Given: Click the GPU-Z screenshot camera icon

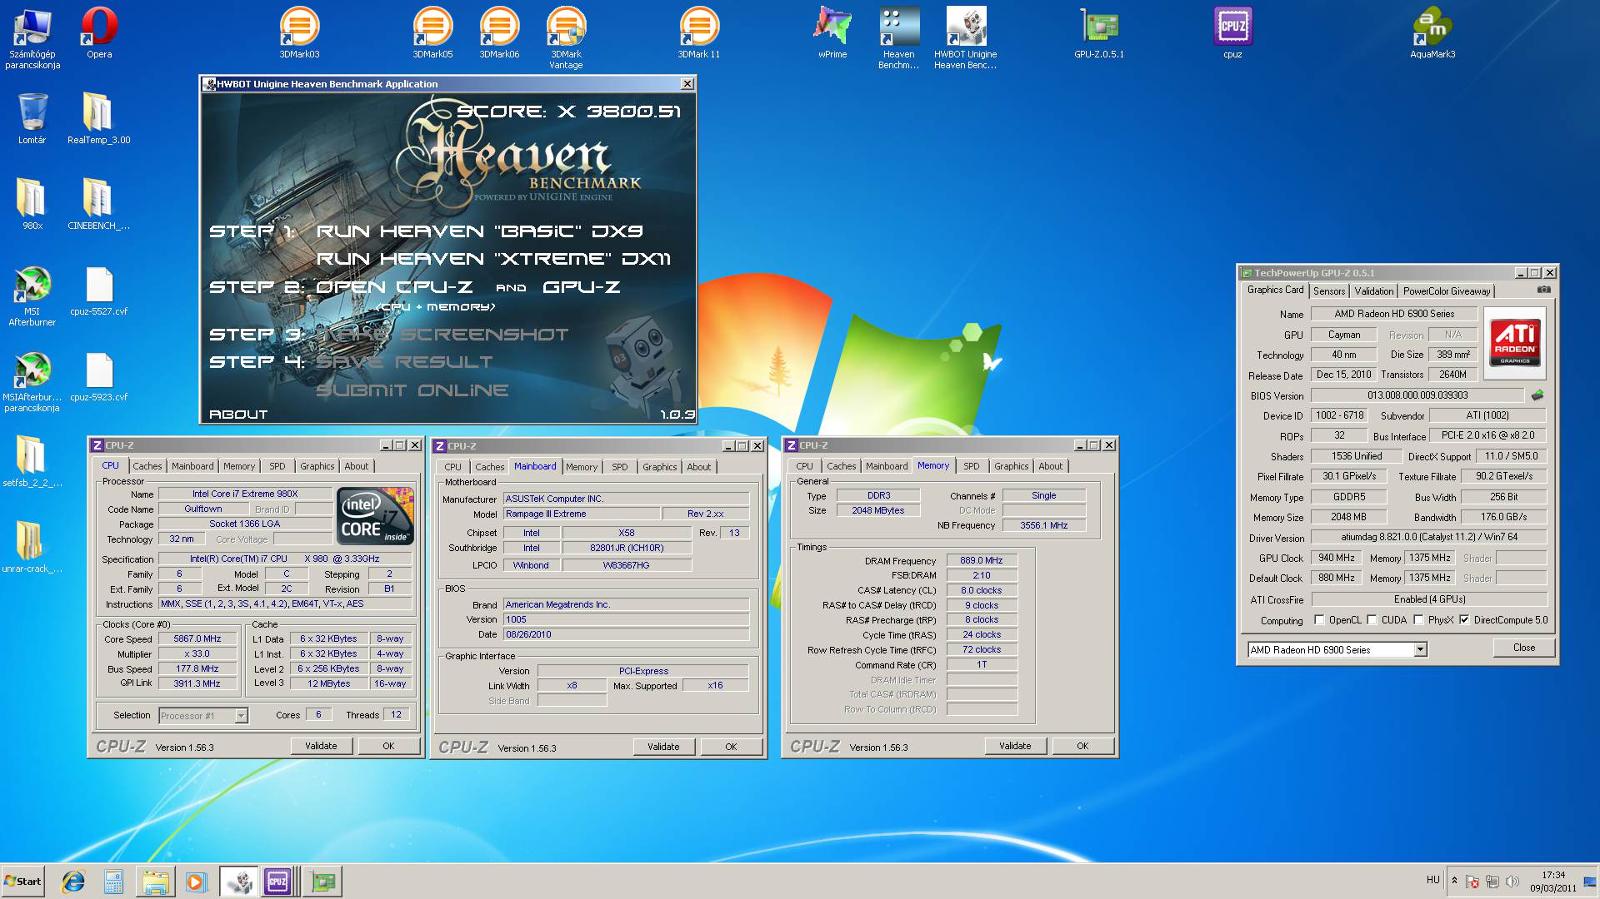Looking at the screenshot, I should (1544, 290).
